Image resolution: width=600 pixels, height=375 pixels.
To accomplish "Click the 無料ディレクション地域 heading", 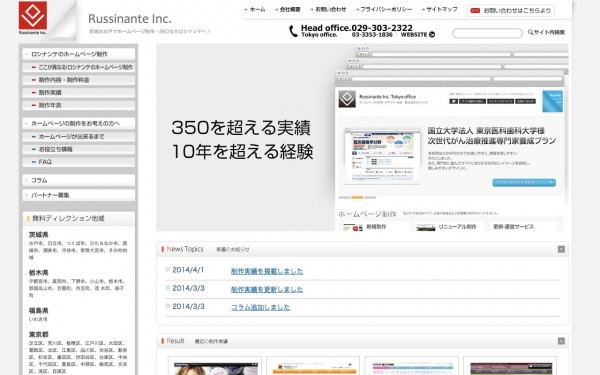I will [68, 218].
